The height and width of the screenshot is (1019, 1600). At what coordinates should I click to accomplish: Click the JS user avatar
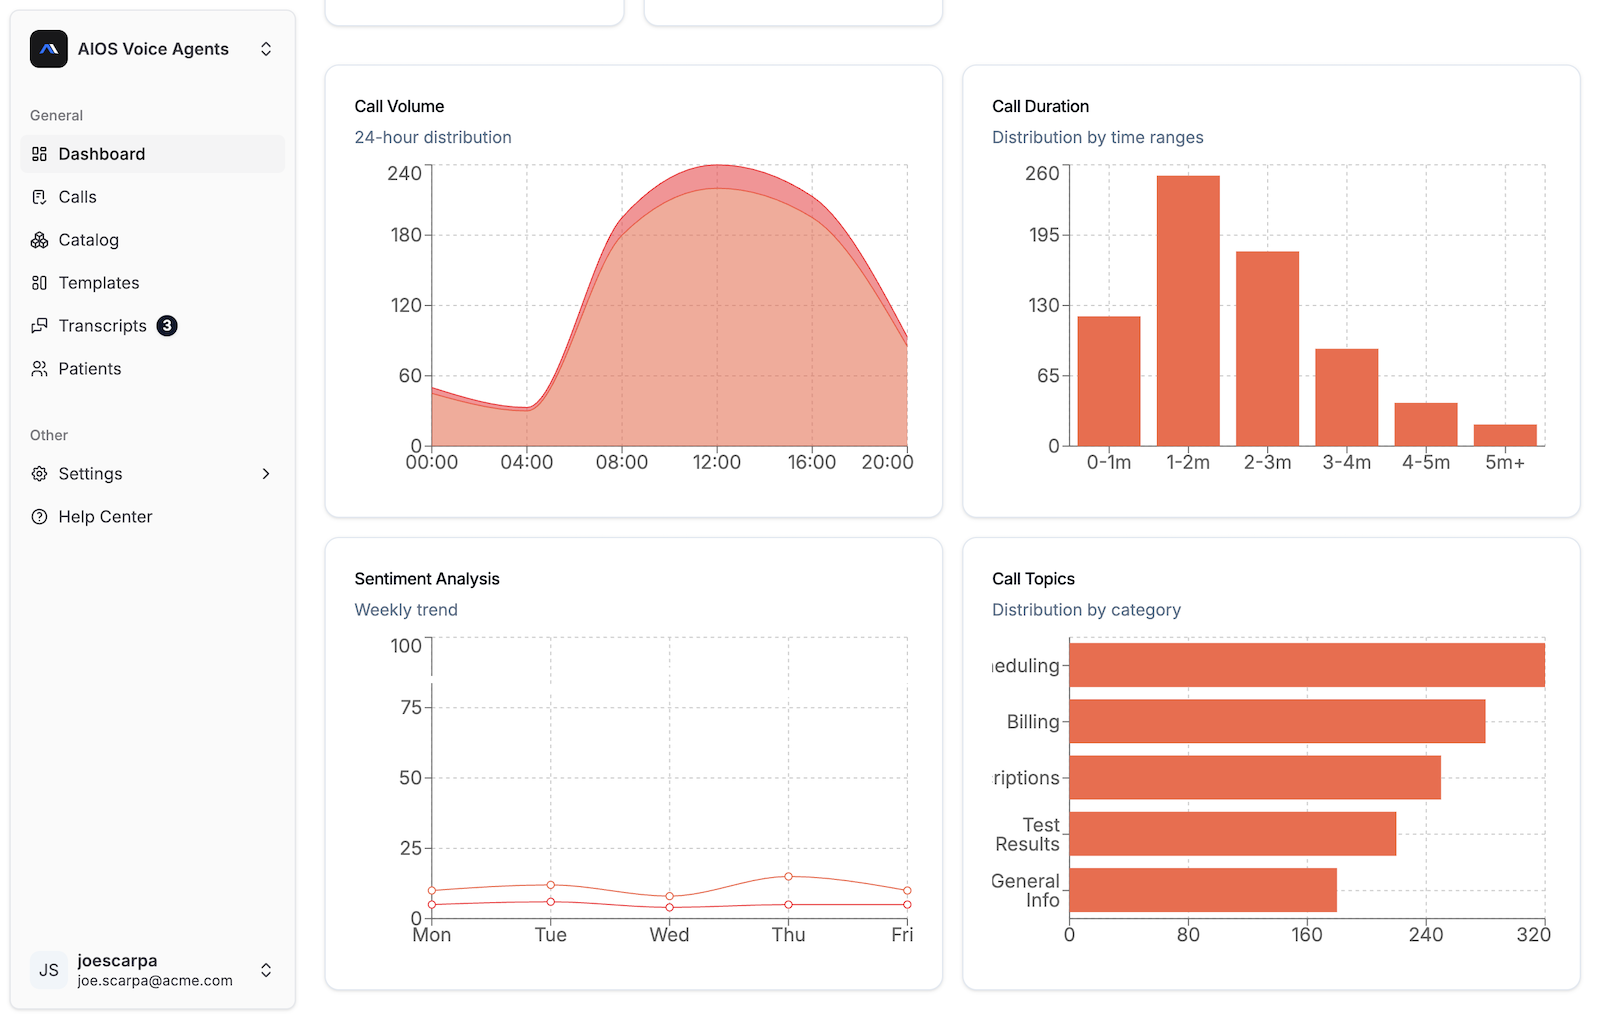pos(48,970)
